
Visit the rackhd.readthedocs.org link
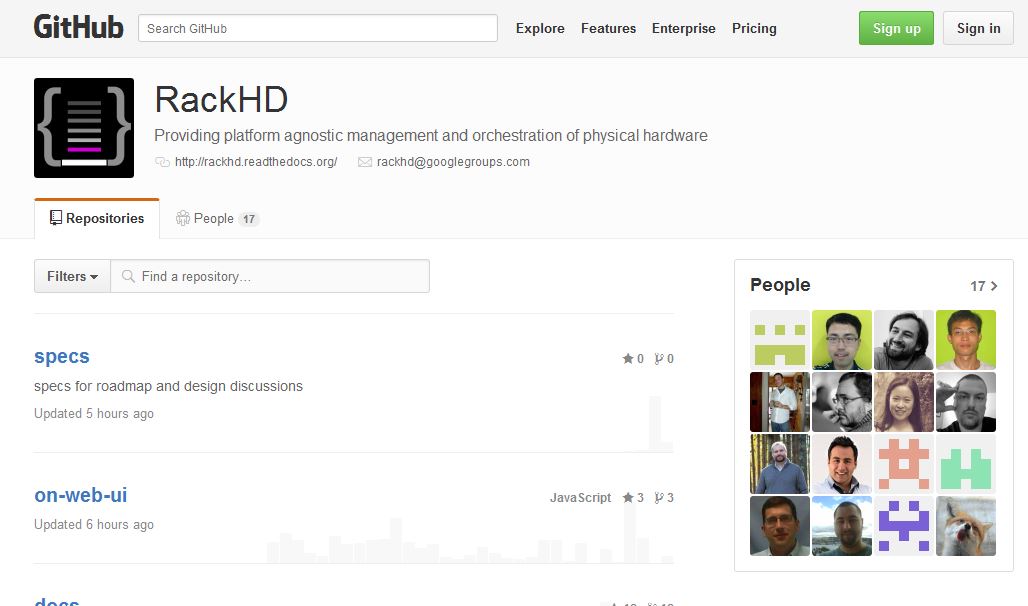pyautogui.click(x=256, y=162)
